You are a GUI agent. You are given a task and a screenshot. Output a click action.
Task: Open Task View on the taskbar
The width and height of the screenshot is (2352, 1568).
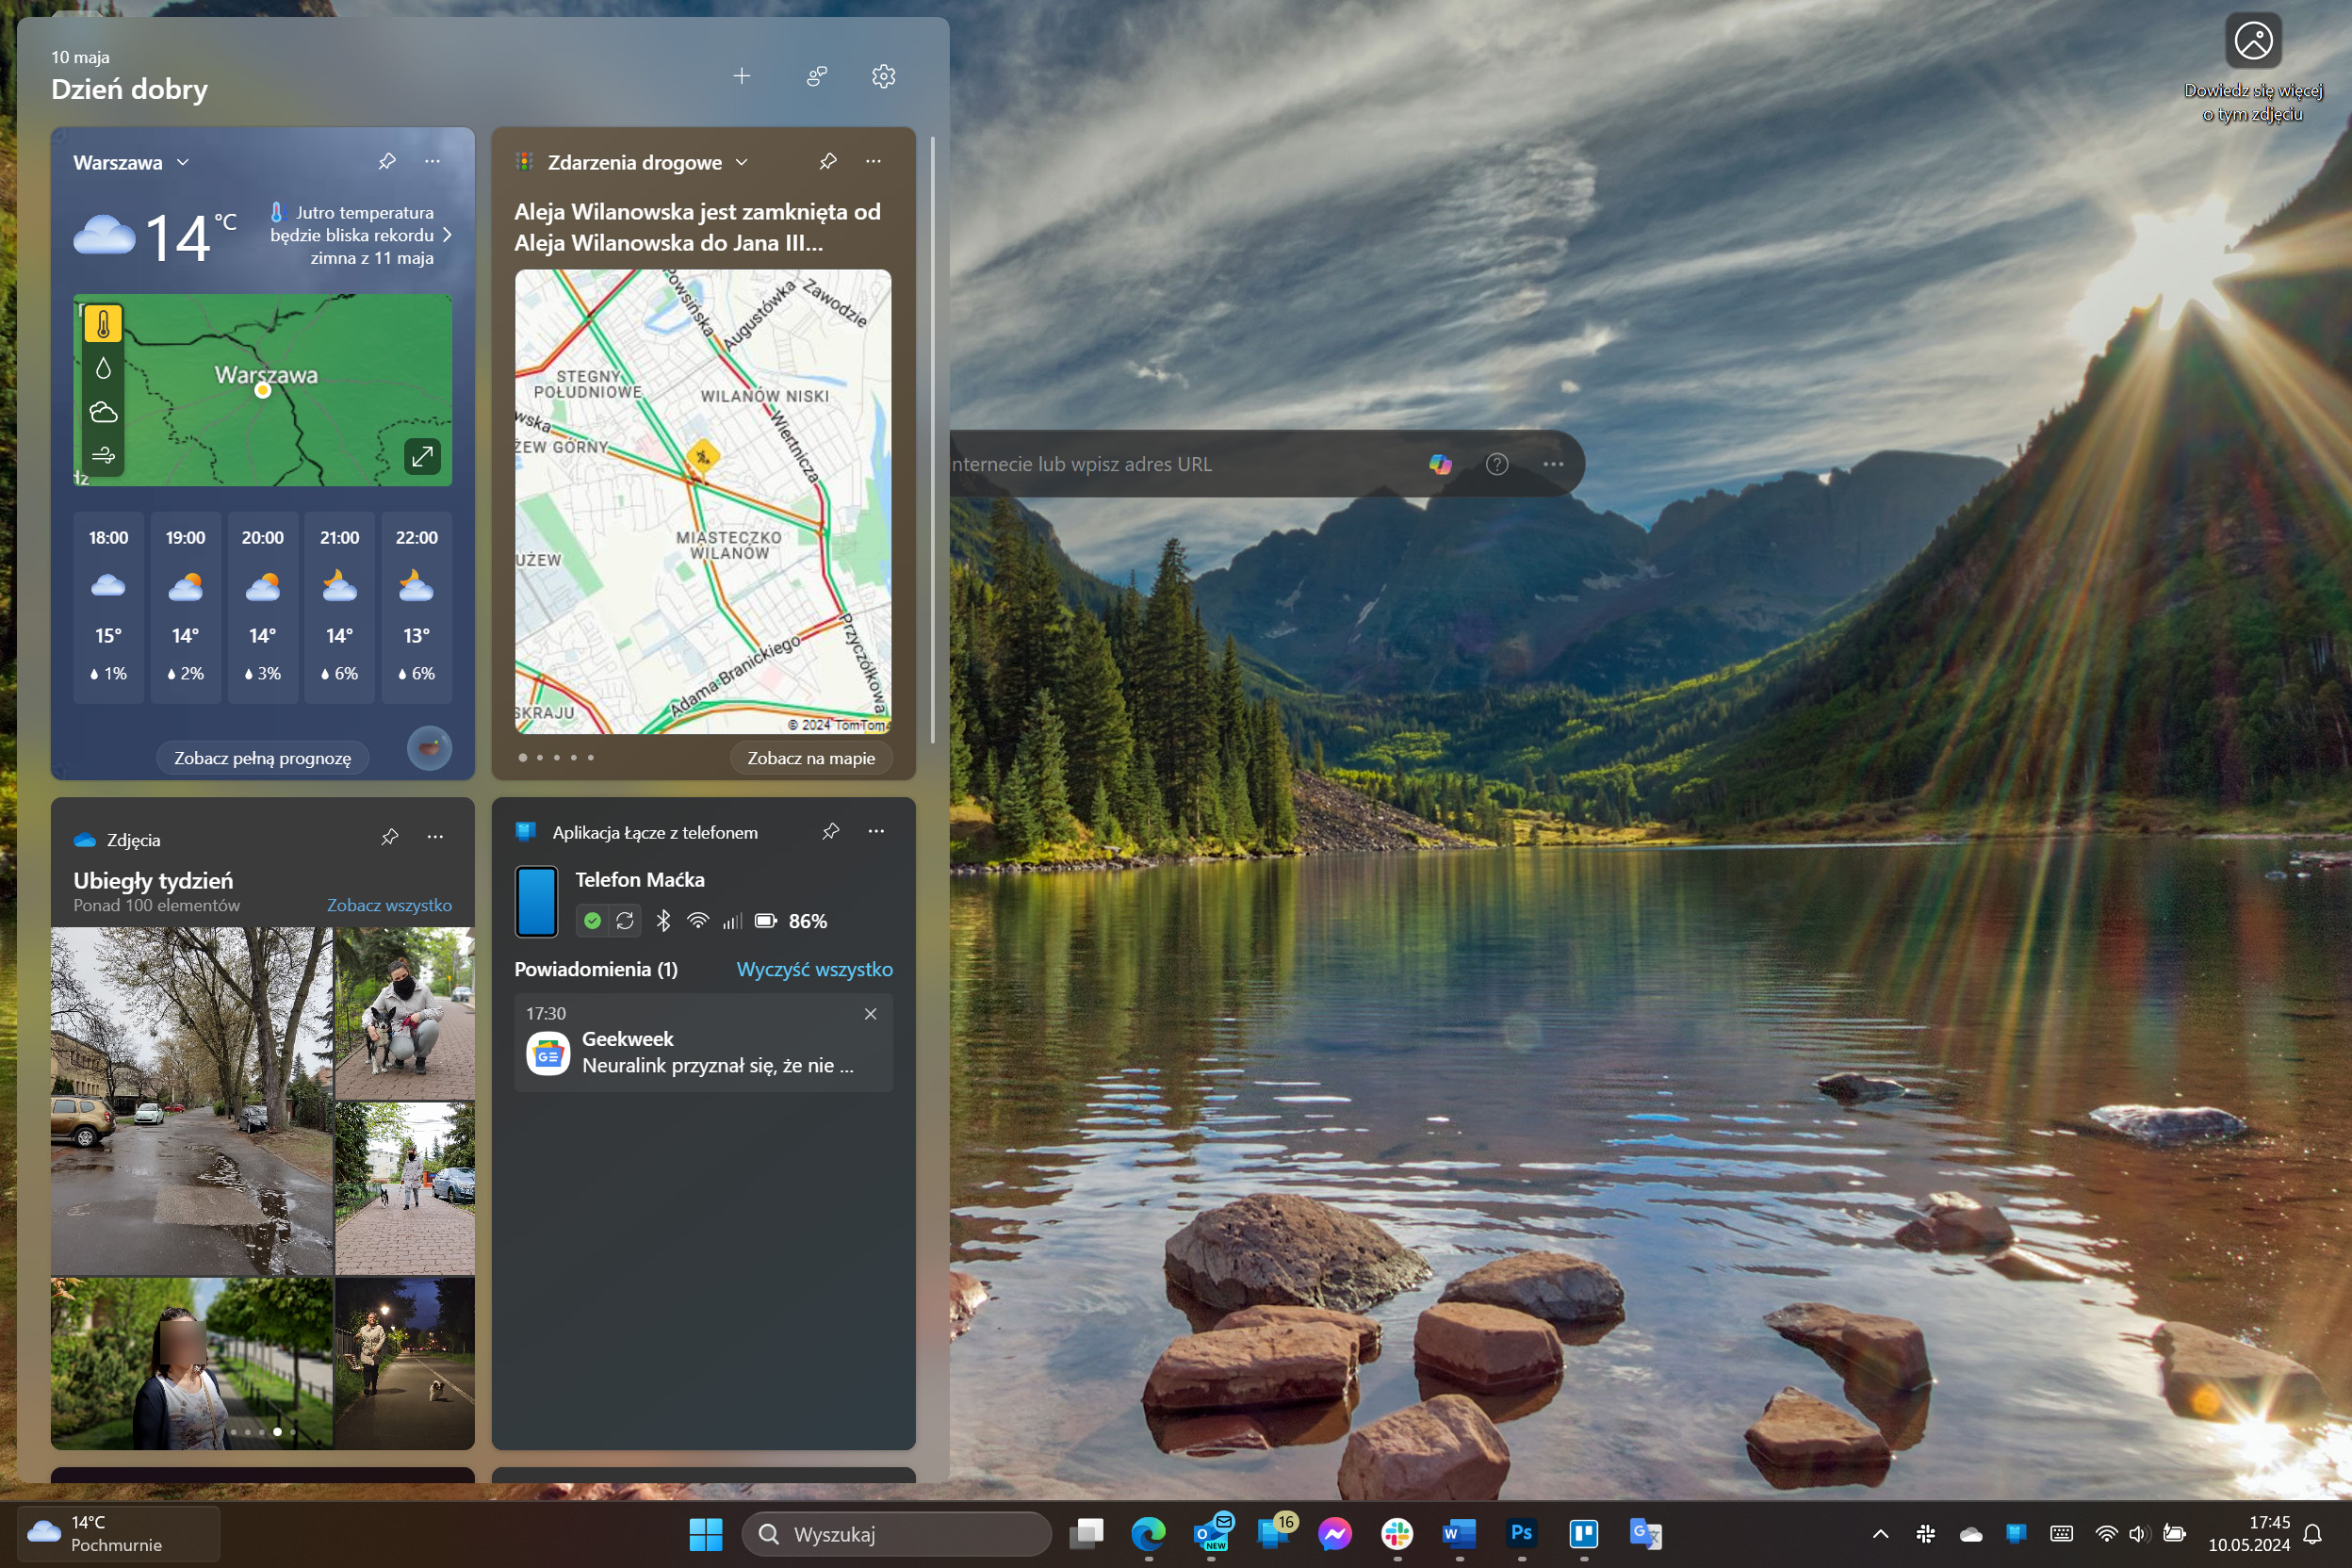tap(1086, 1534)
